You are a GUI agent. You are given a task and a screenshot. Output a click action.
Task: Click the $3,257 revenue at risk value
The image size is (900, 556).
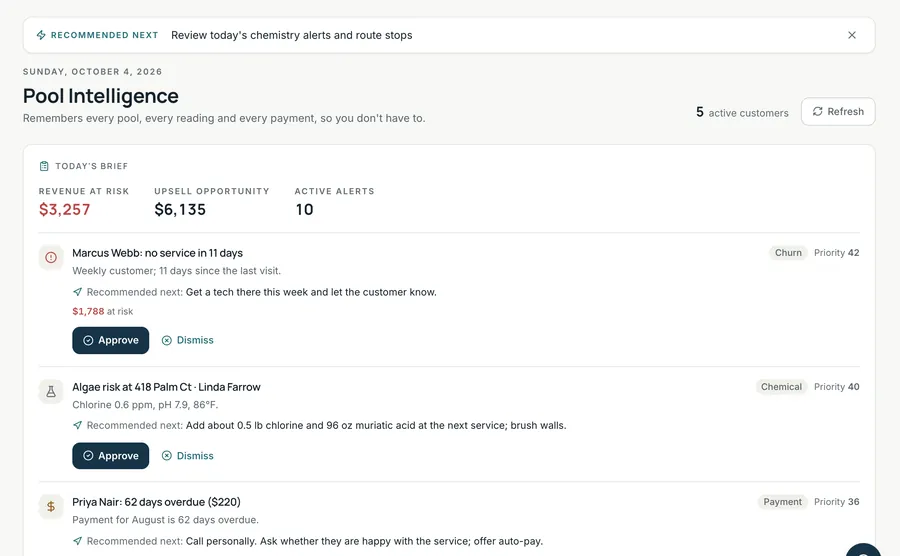64,209
